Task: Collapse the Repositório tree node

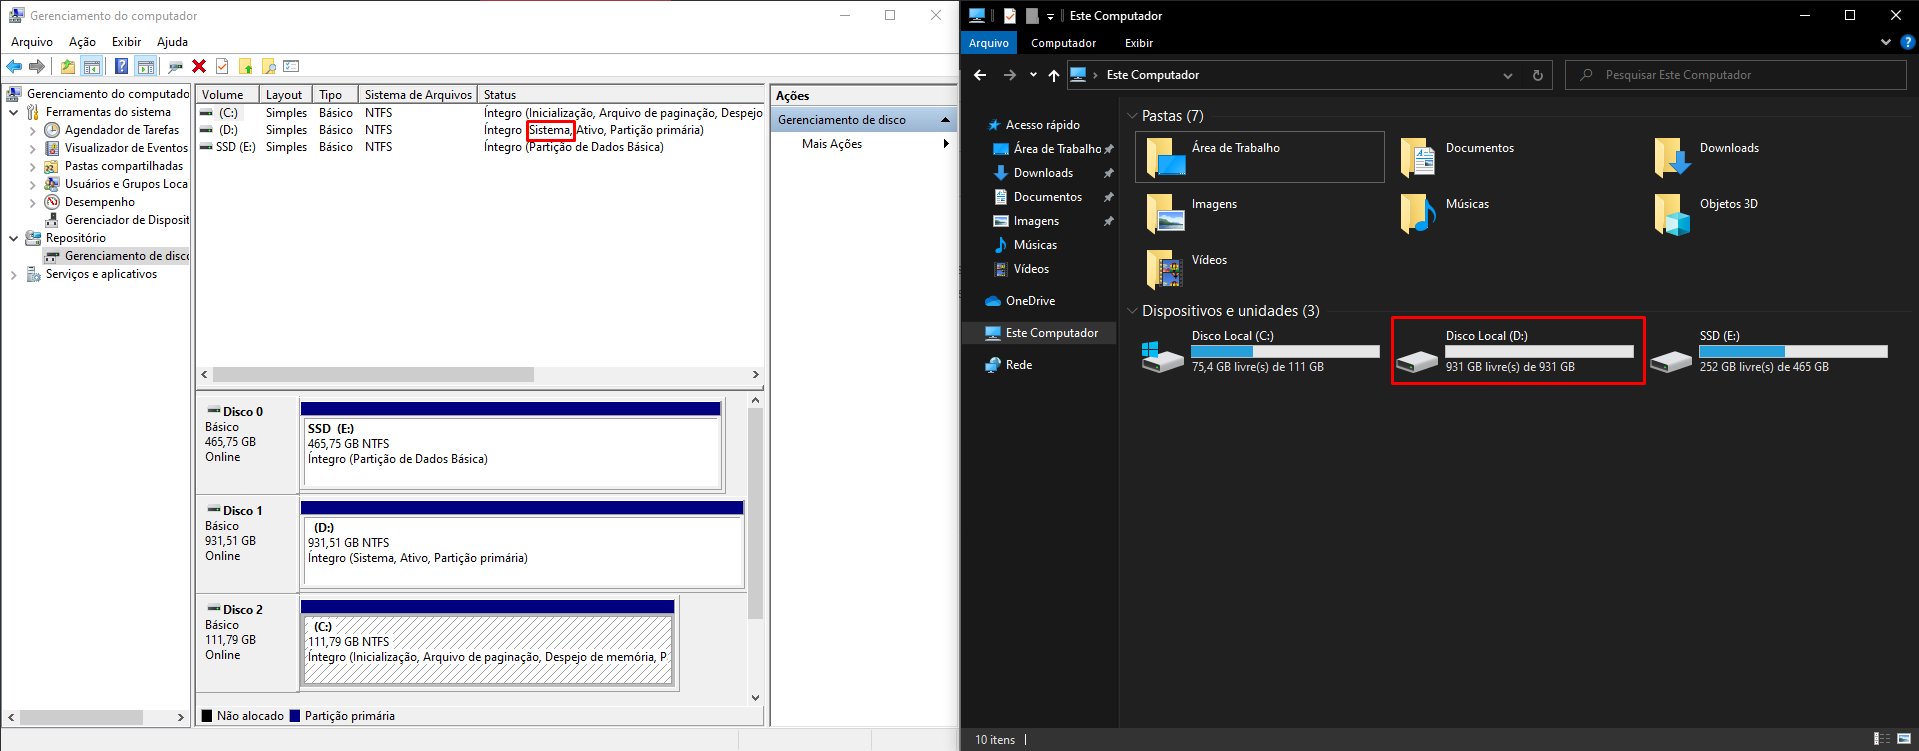Action: point(14,238)
